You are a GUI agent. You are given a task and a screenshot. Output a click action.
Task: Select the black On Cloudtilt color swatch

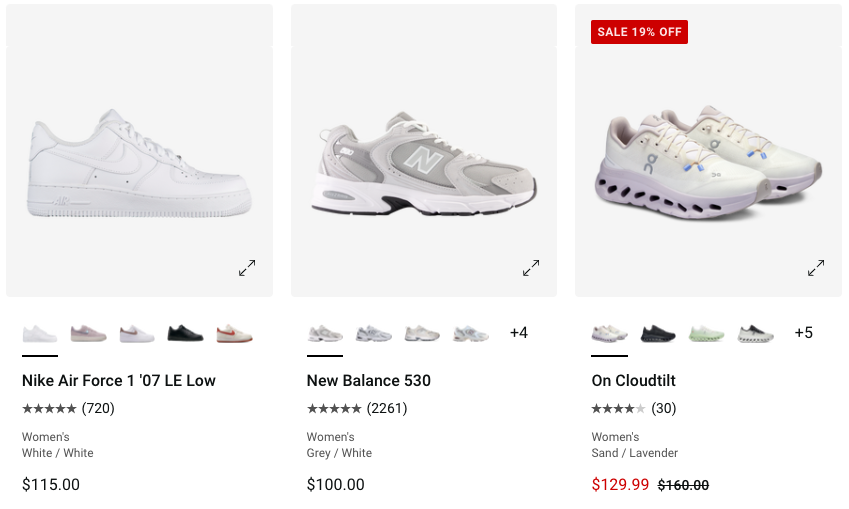658,333
